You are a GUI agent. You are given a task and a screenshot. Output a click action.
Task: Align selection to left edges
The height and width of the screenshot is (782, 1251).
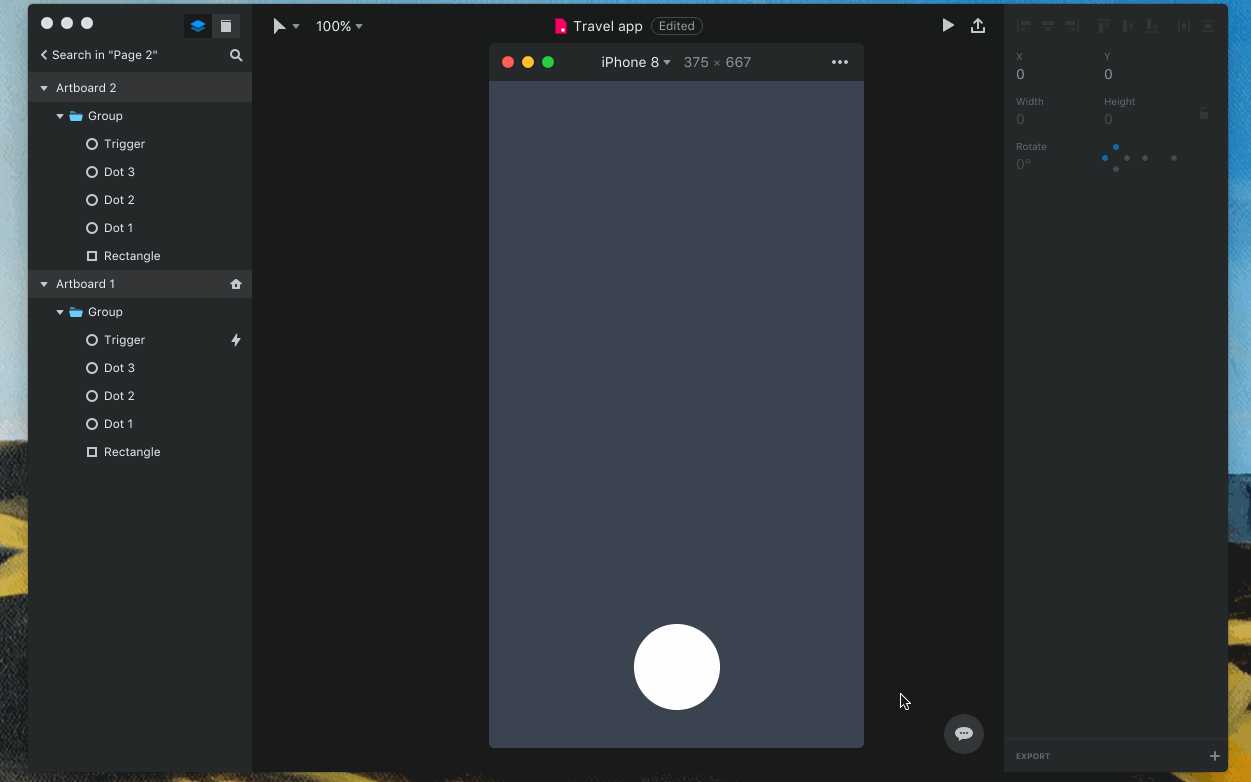click(1024, 26)
